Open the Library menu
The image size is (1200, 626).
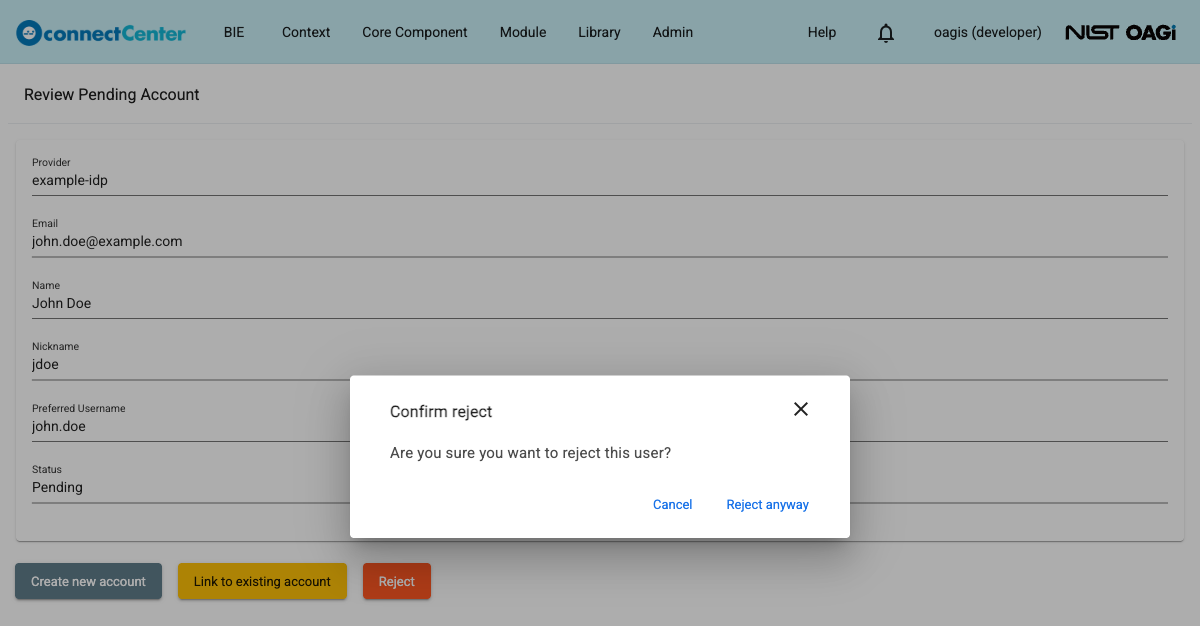click(599, 32)
